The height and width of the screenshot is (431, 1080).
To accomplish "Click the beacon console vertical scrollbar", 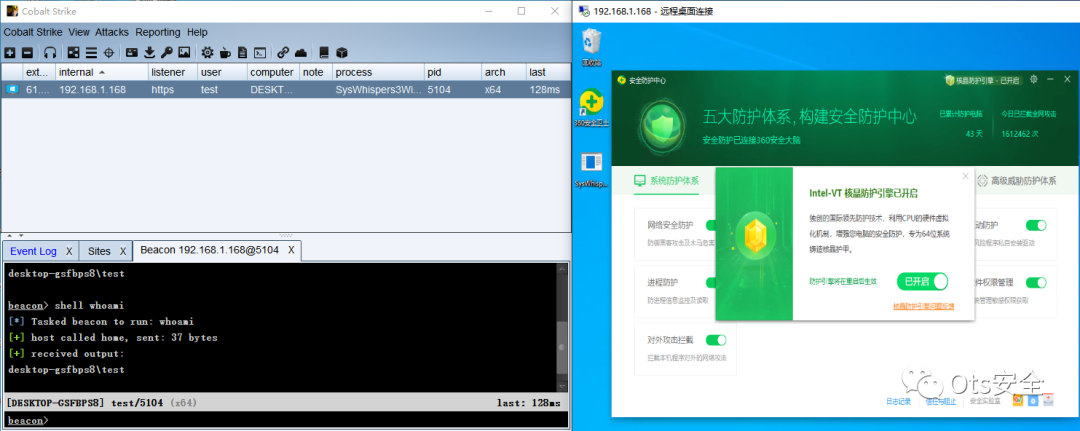I will [x=562, y=327].
